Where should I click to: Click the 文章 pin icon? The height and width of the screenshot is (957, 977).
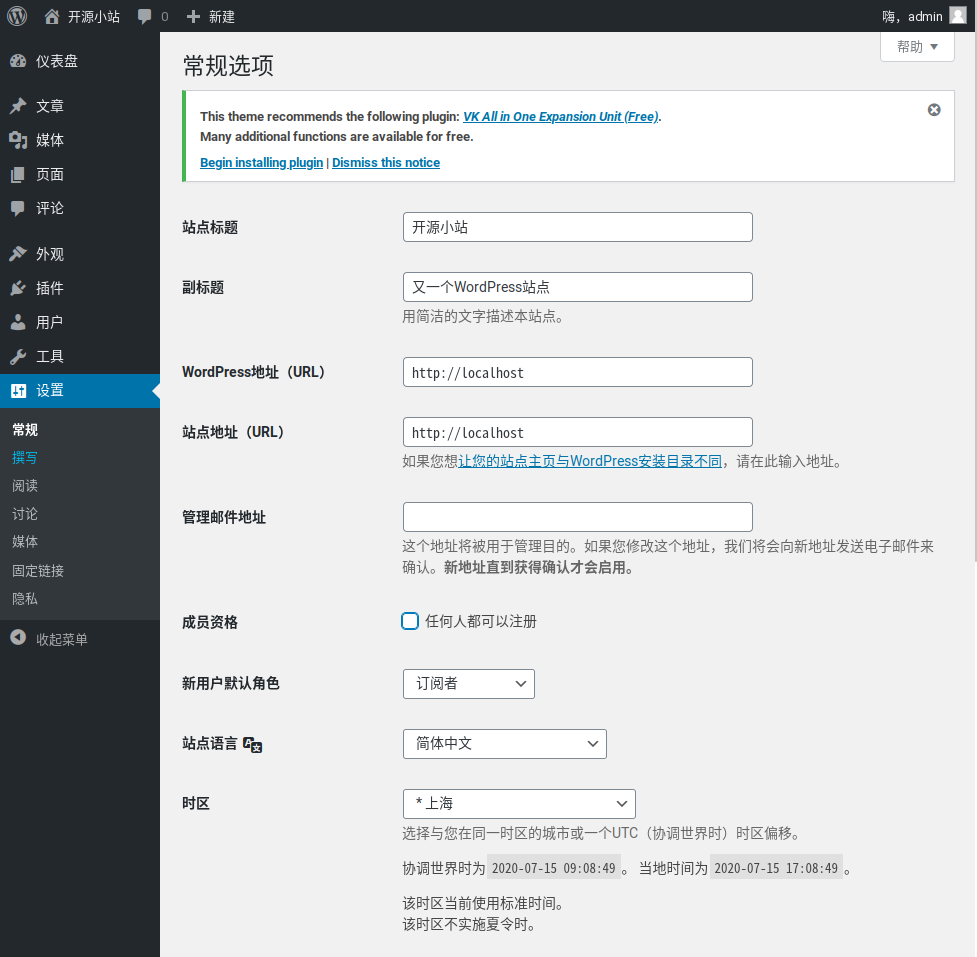[18, 106]
